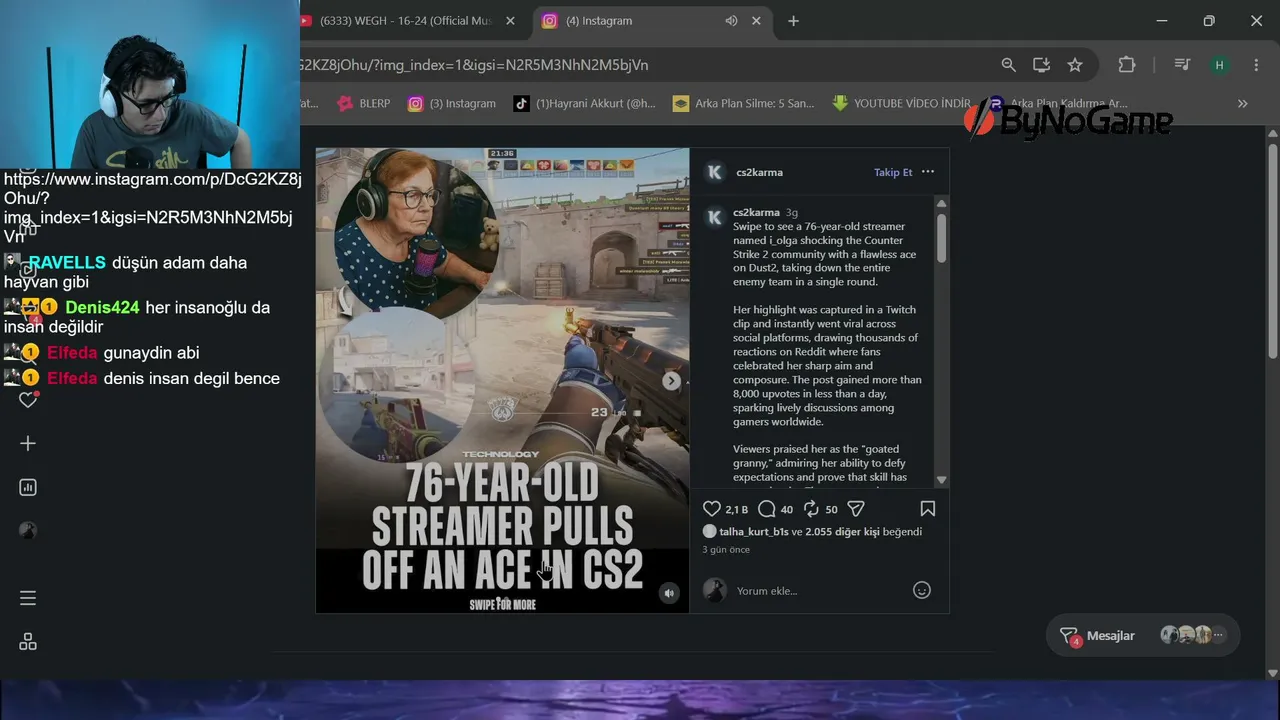
Task: Click the install app icon in the address bar
Action: [x=1041, y=65]
